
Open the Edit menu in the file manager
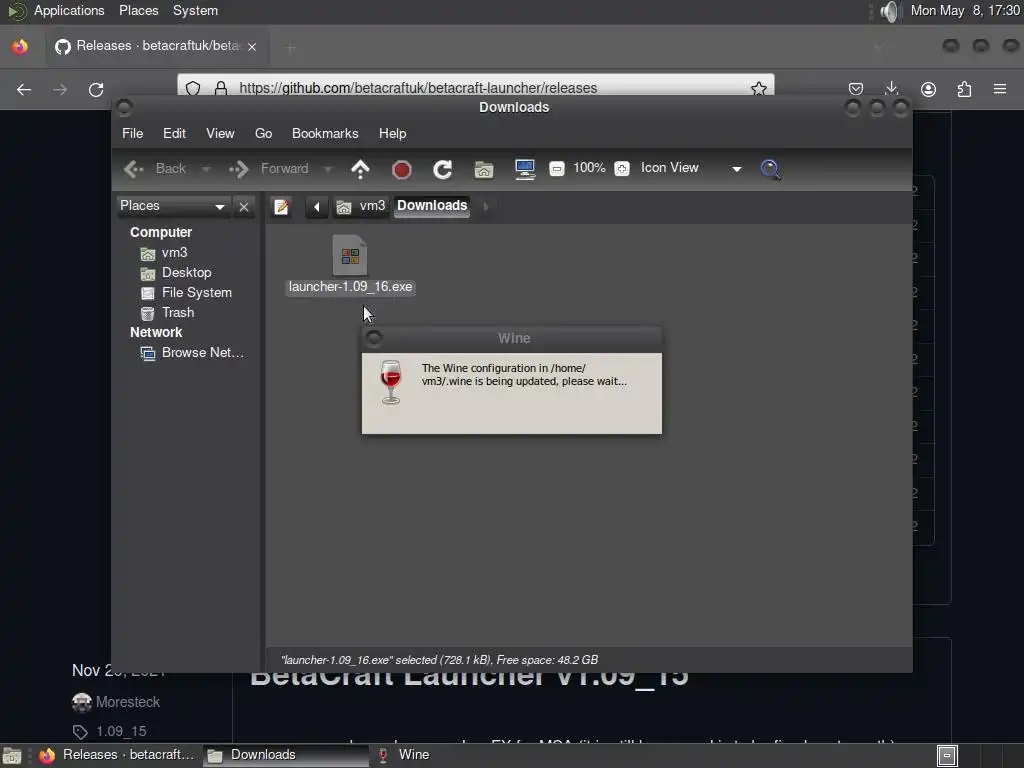pos(174,133)
